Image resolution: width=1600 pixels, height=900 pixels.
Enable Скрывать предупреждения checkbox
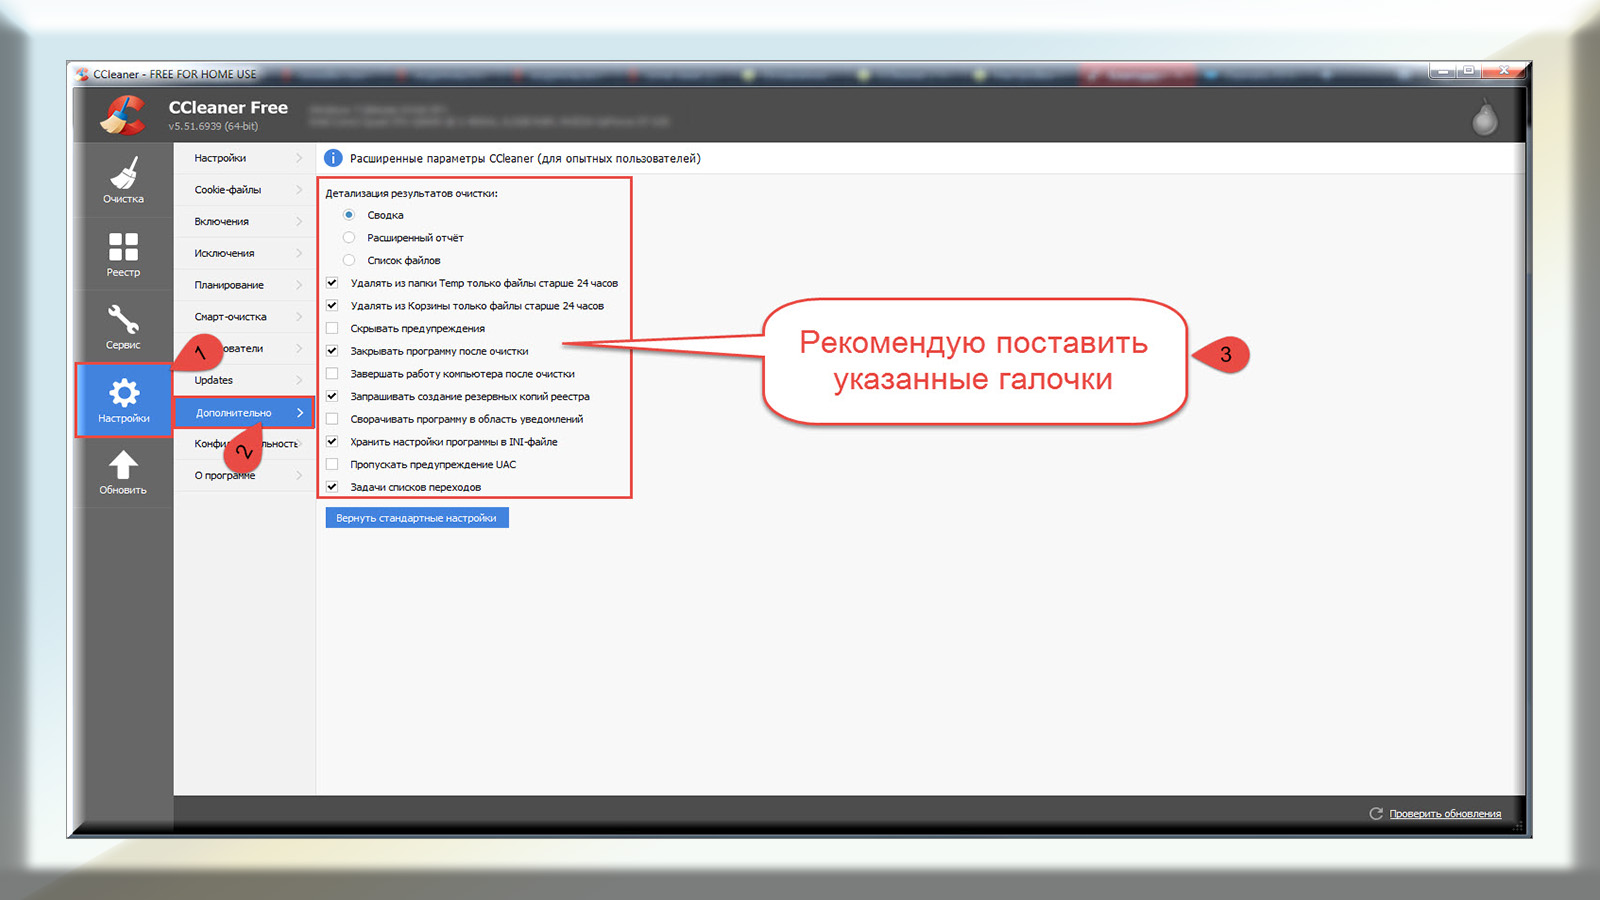[x=332, y=328]
